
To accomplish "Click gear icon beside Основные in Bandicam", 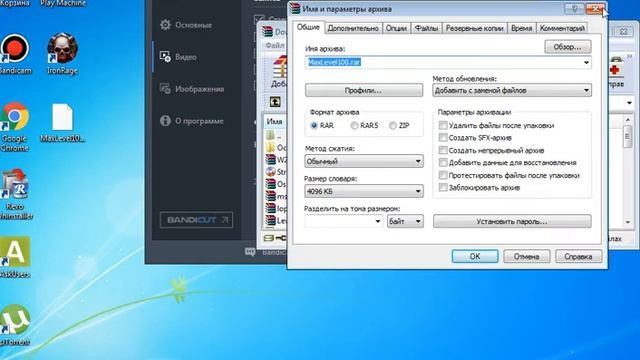I will (x=165, y=25).
